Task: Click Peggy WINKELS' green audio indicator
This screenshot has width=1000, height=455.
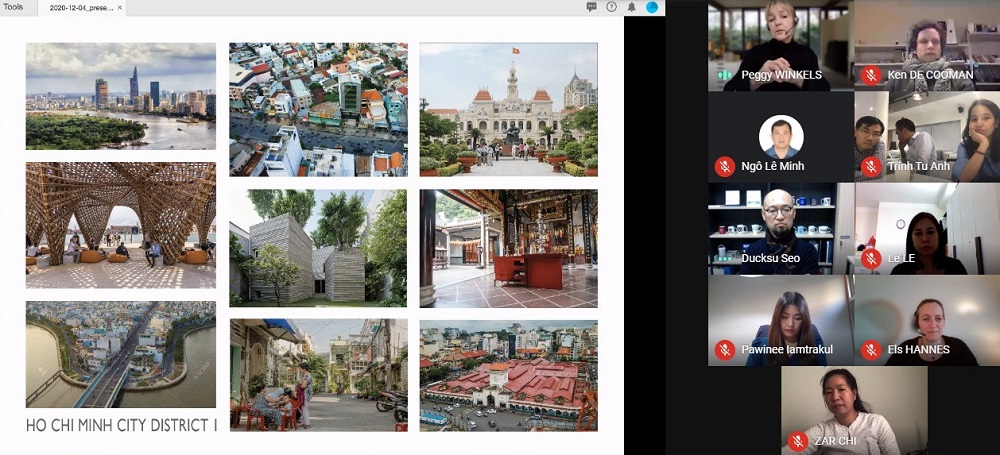Action: pos(725,75)
